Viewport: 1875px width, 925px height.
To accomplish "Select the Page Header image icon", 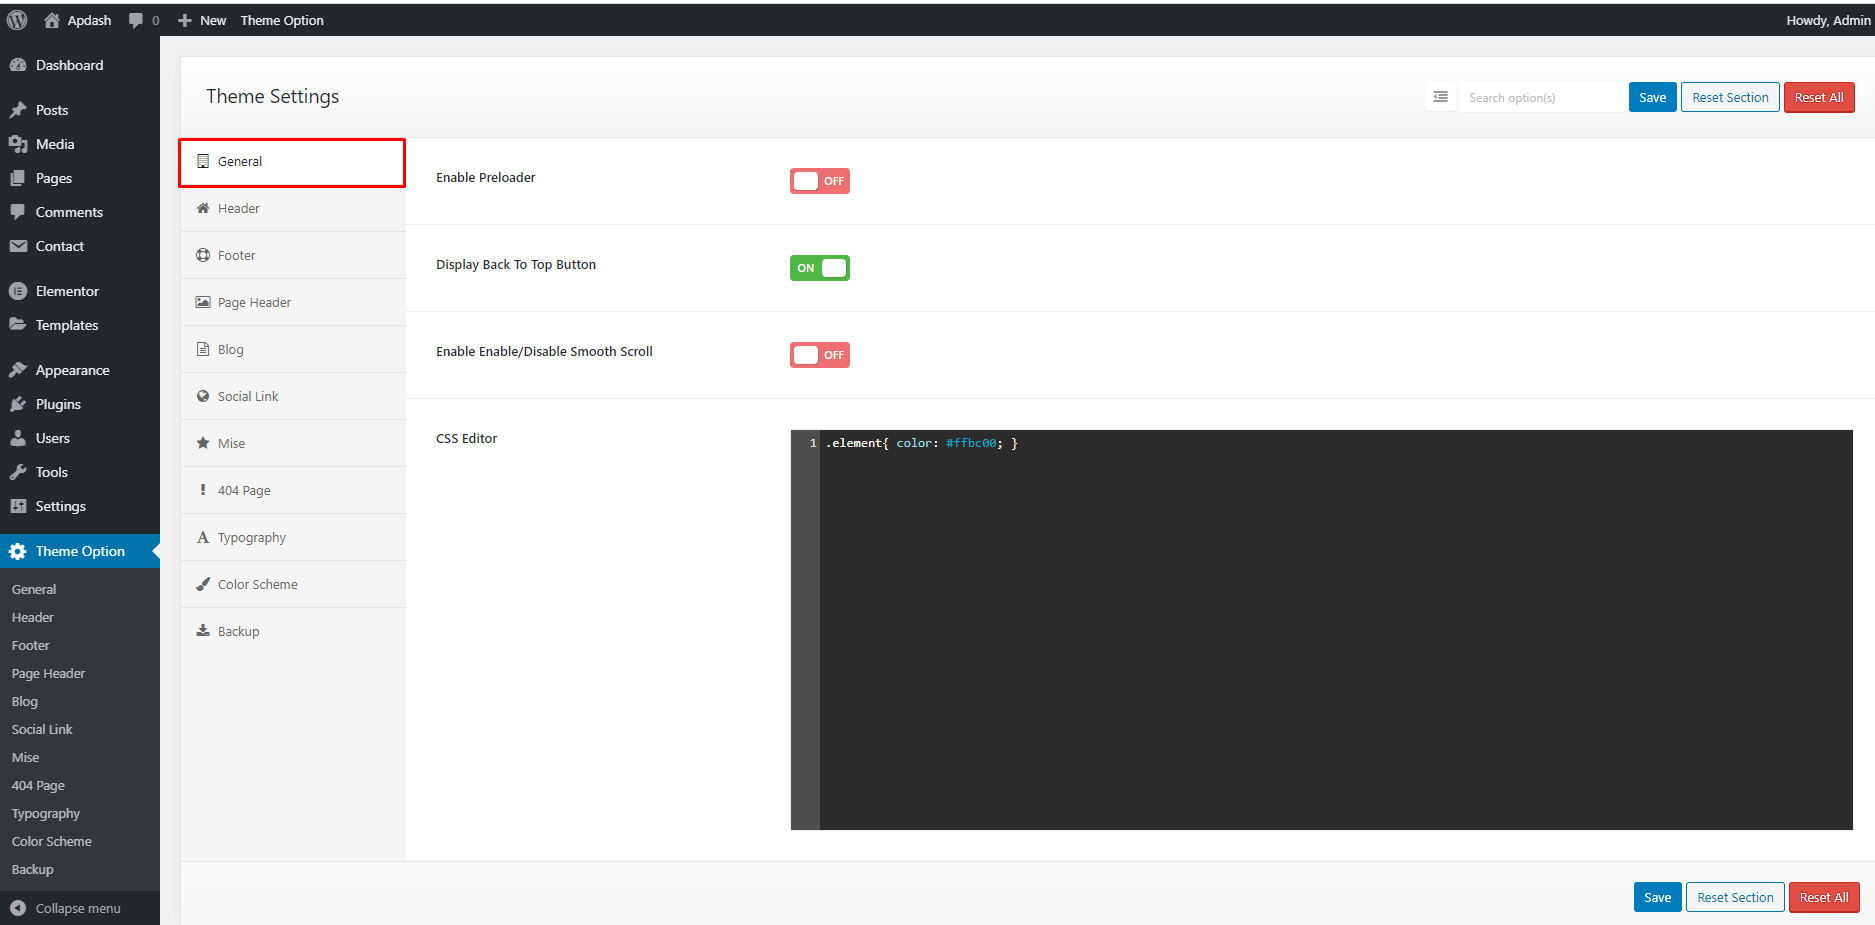I will point(203,301).
